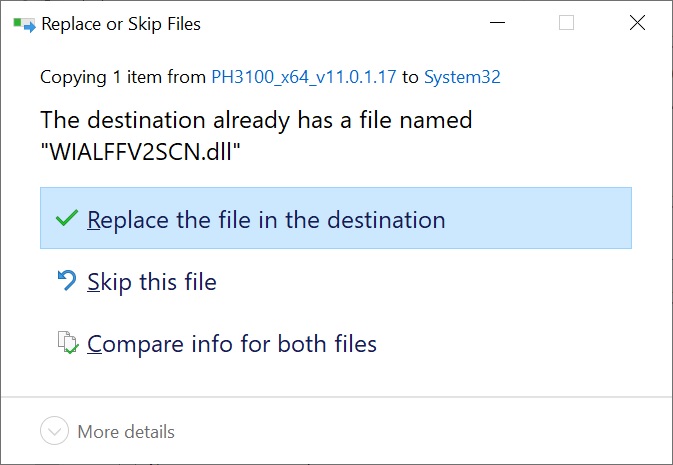Click blank footer area right of More details
673x465 pixels.
(x=420, y=432)
